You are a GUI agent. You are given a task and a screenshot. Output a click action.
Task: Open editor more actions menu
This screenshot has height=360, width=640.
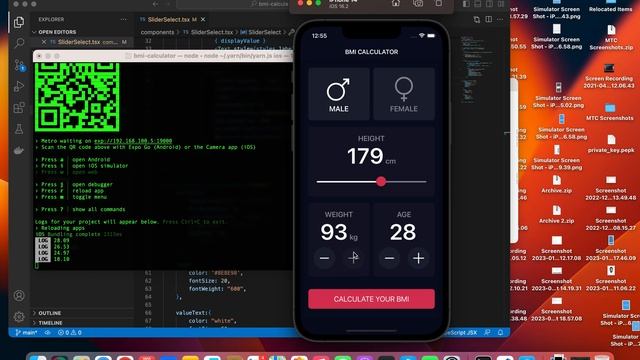coord(500,19)
